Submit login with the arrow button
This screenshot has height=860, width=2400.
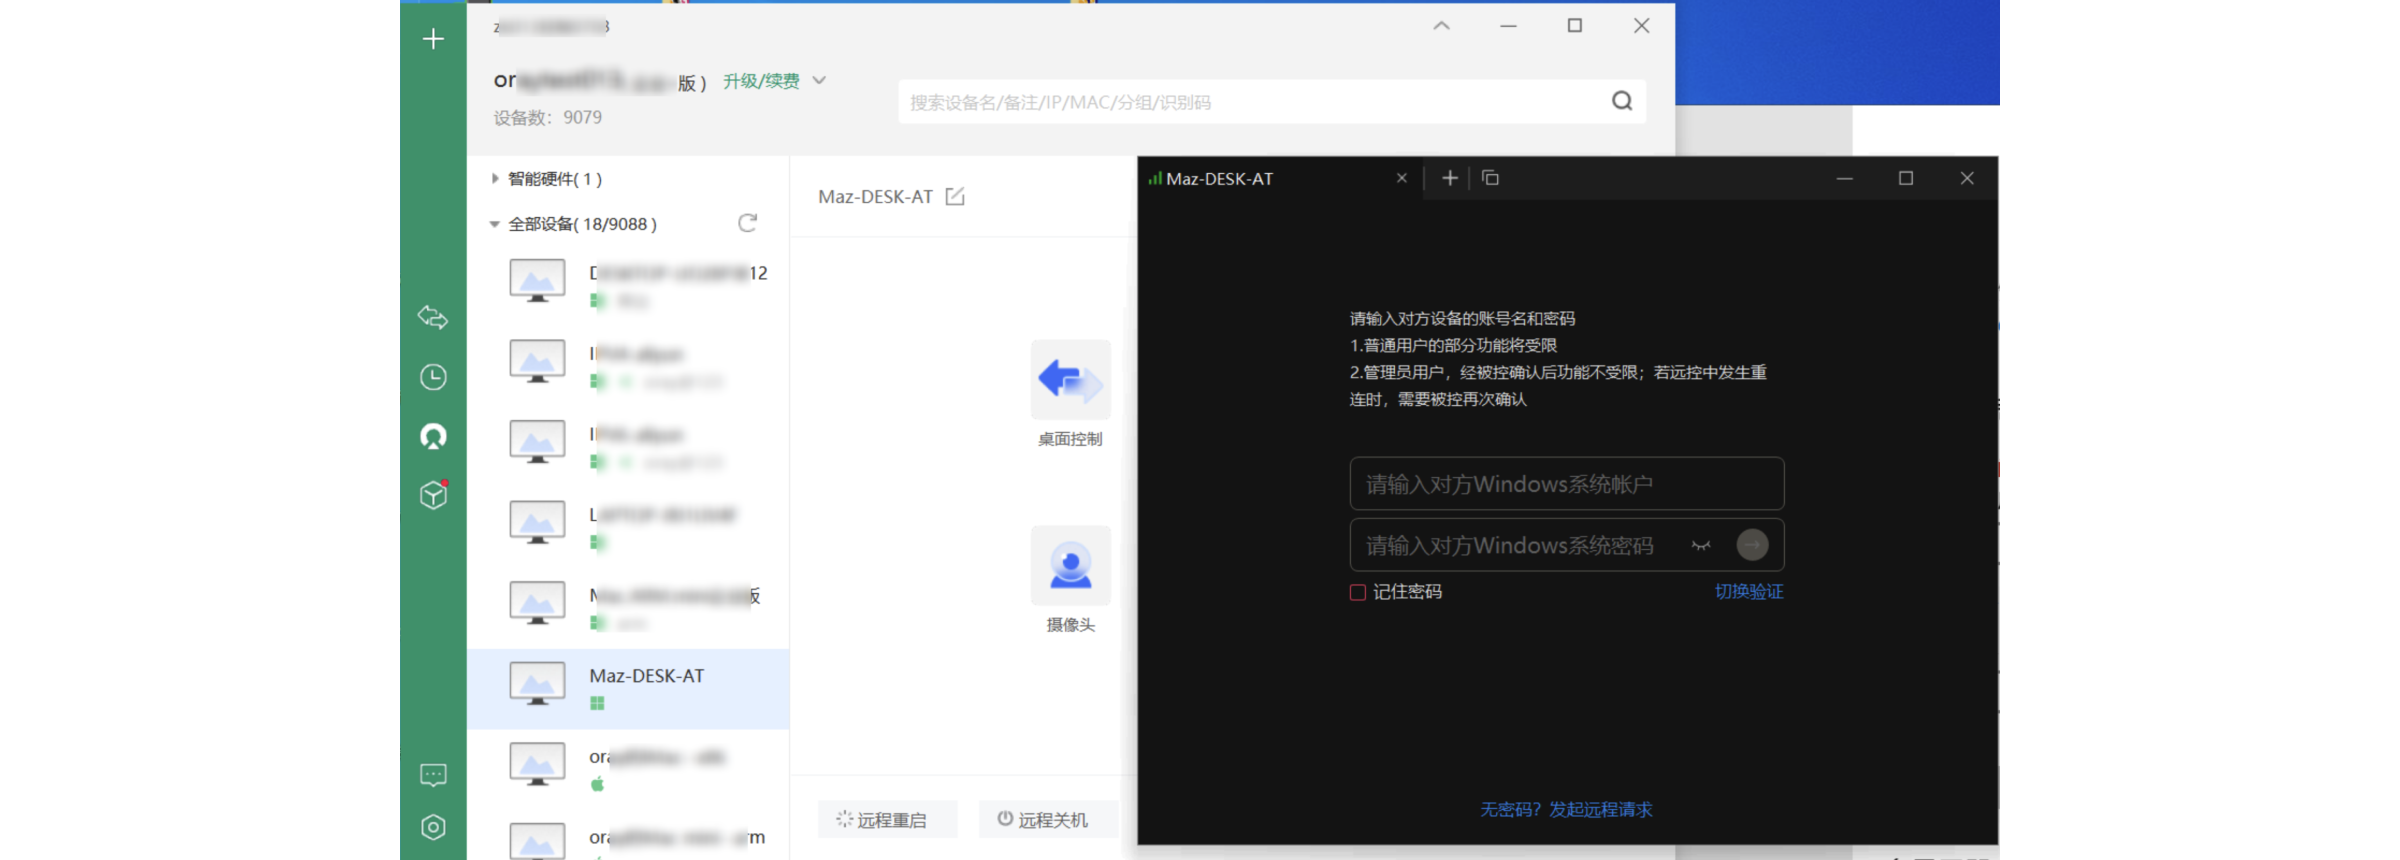point(1752,545)
